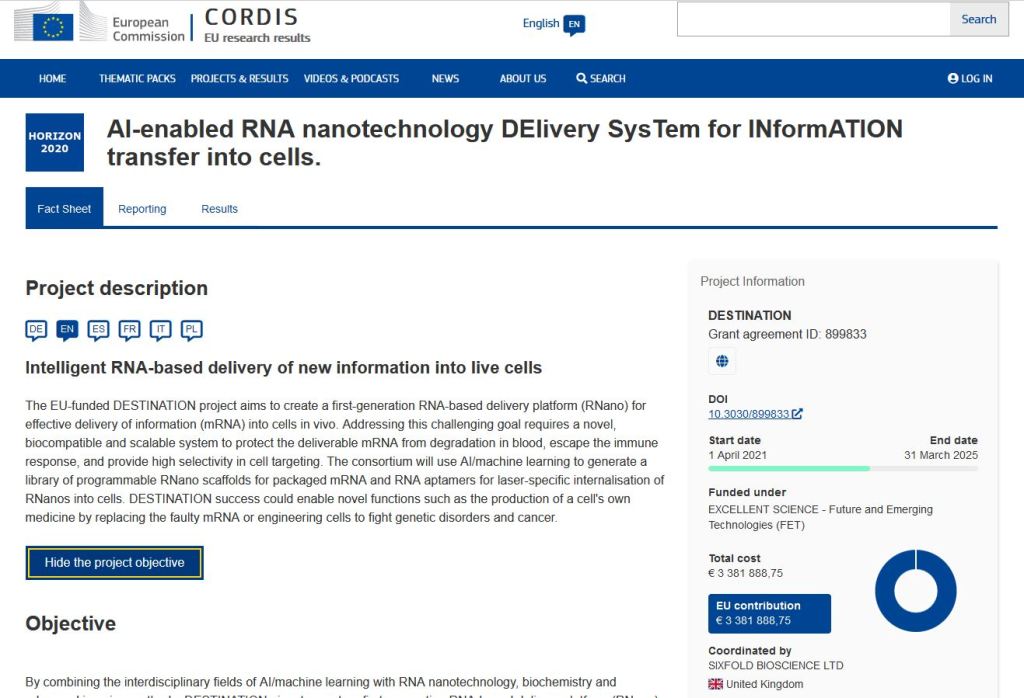Click the project duration progress bar
The width and height of the screenshot is (1024, 698).
[x=842, y=468]
